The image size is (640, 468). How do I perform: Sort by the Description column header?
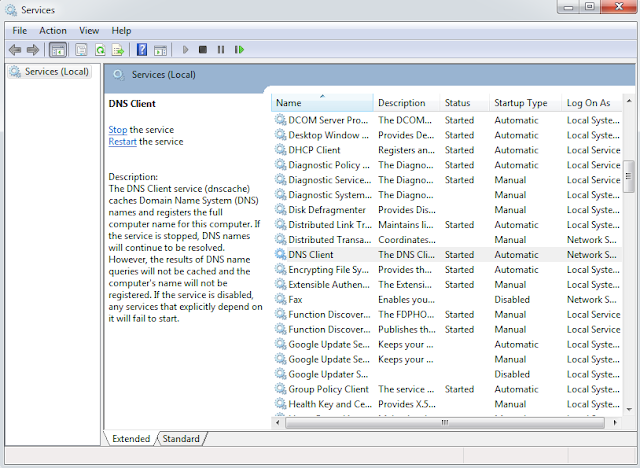tap(407, 103)
